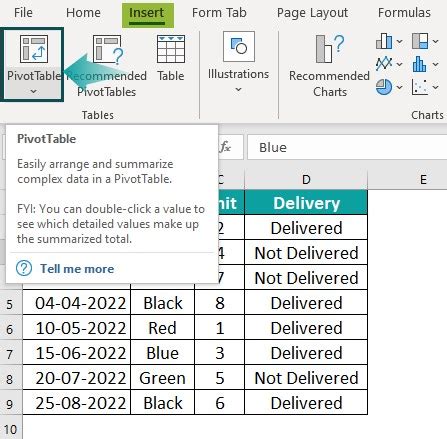This screenshot has width=447, height=439.
Task: Click the formula bar showing Blue
Action: (x=347, y=147)
